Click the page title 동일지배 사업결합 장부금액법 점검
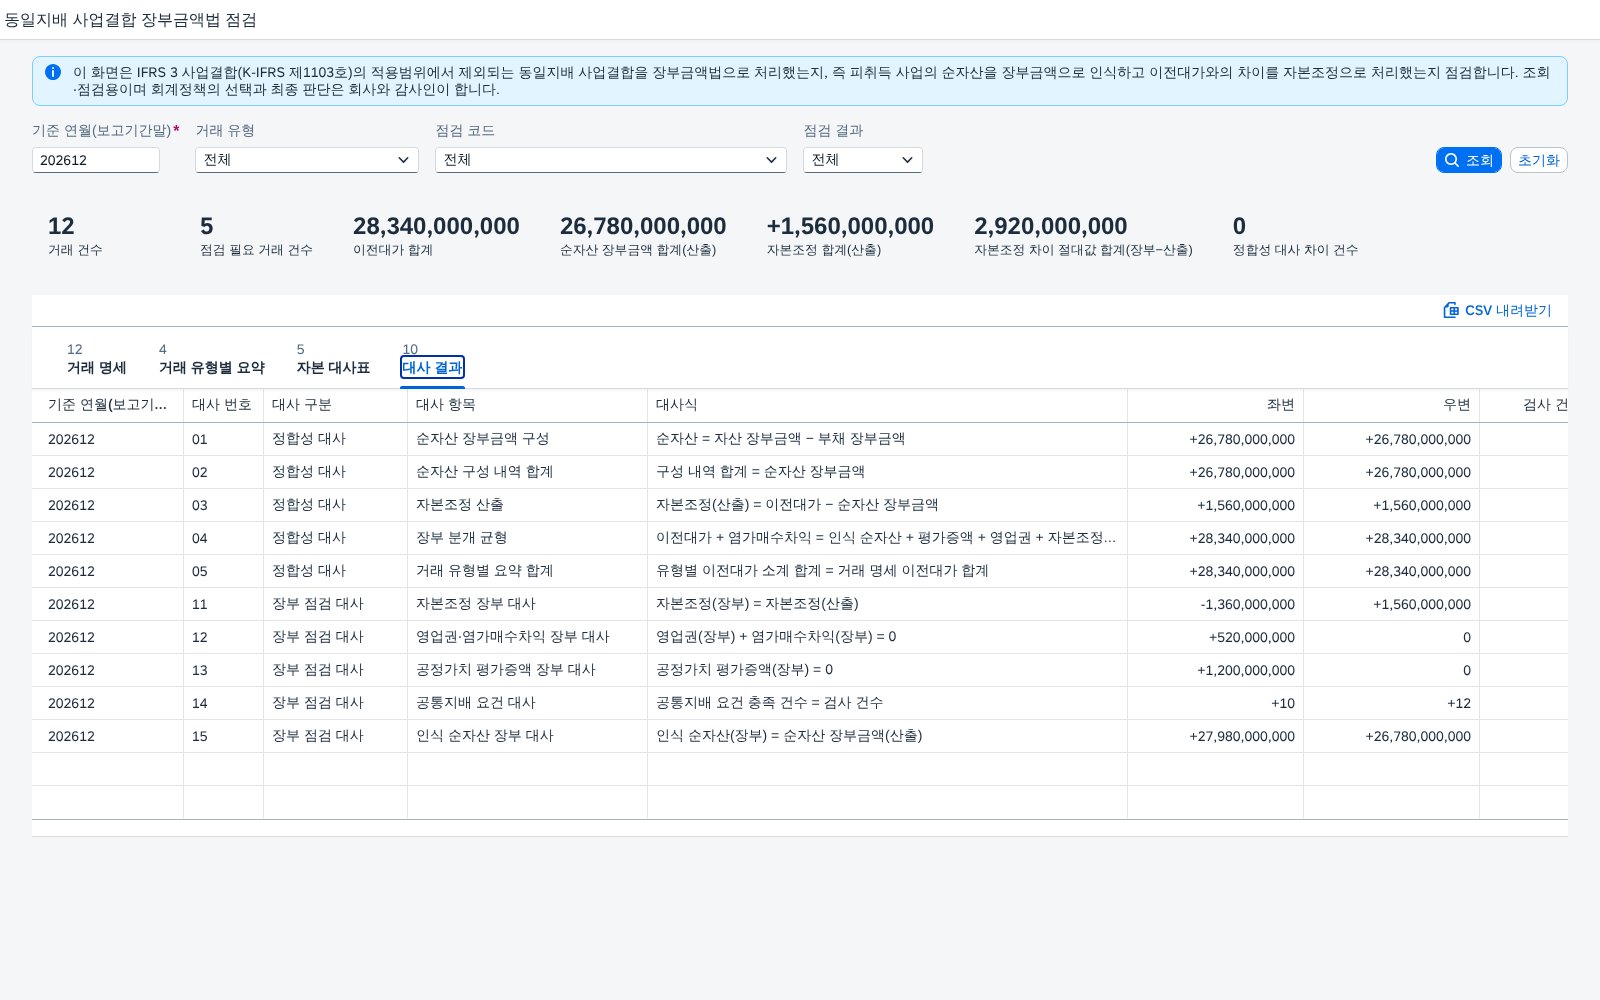The height and width of the screenshot is (1000, 1600). (130, 20)
